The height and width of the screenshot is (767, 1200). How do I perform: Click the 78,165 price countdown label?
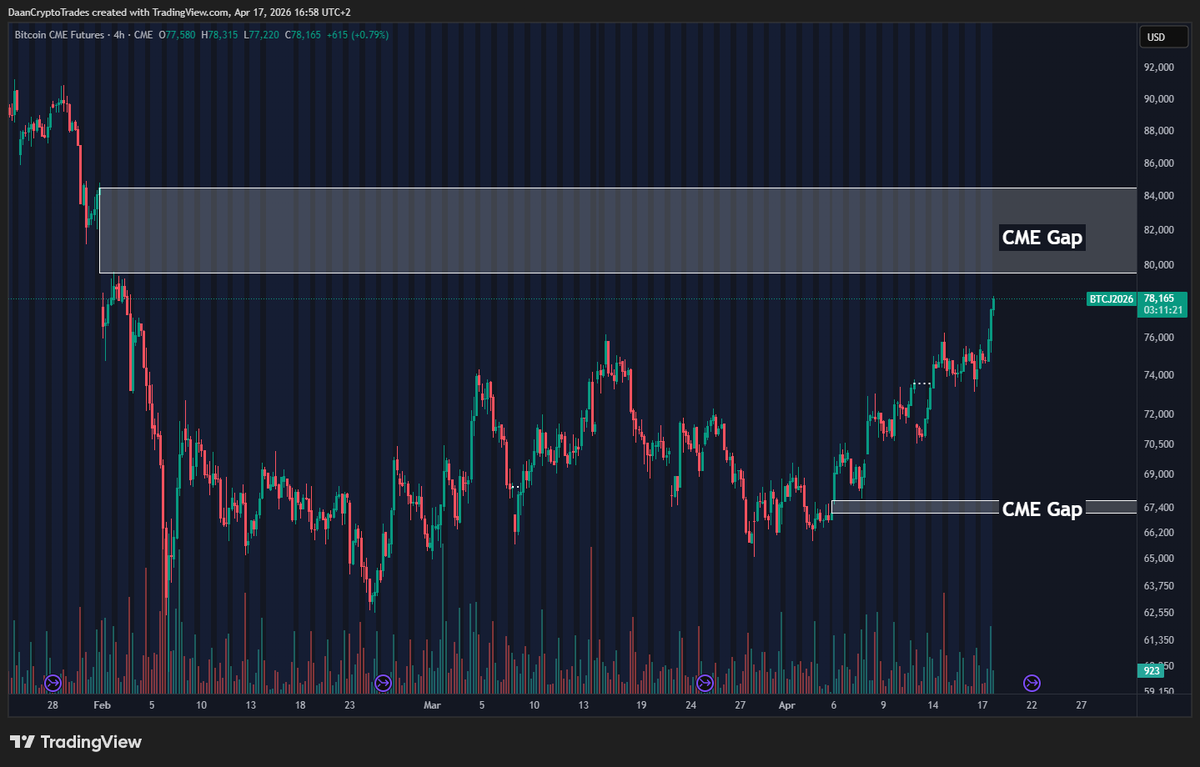coord(1162,305)
